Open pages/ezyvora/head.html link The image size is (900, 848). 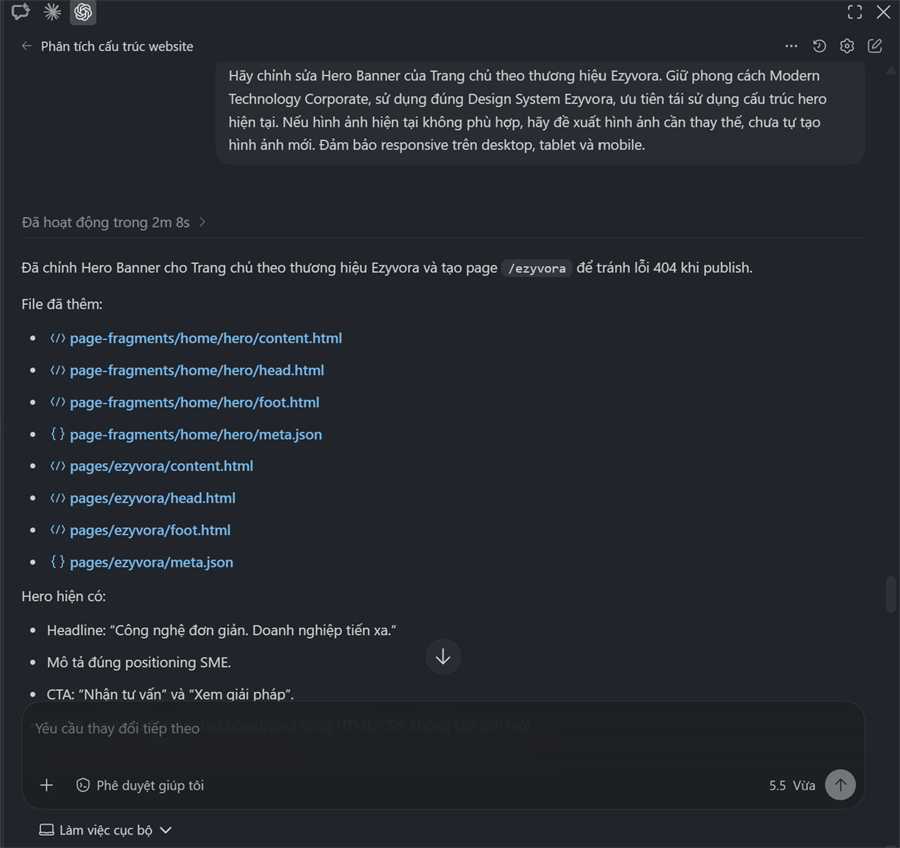tap(153, 498)
